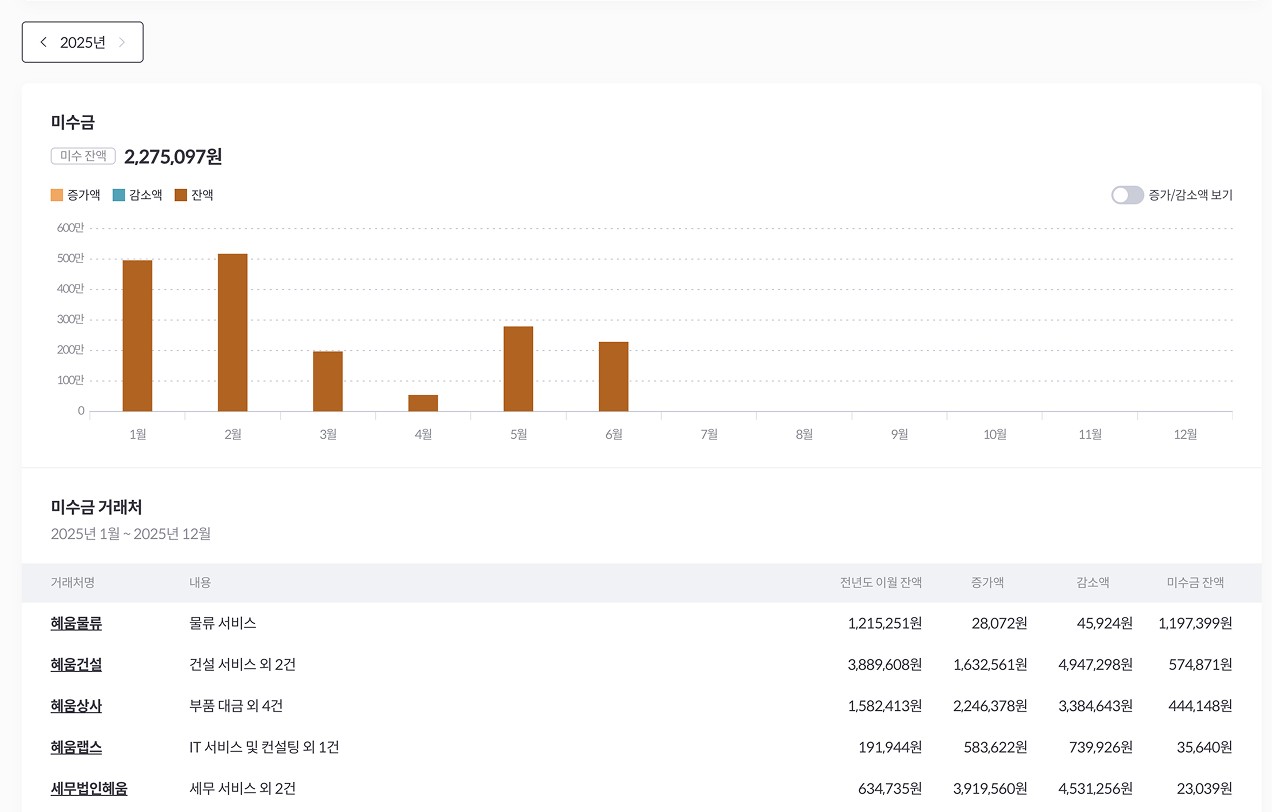Viewport: 1272px width, 812px height.
Task: Click the date range 2025년 1월 ~ 2025년 12월
Action: click(x=131, y=534)
